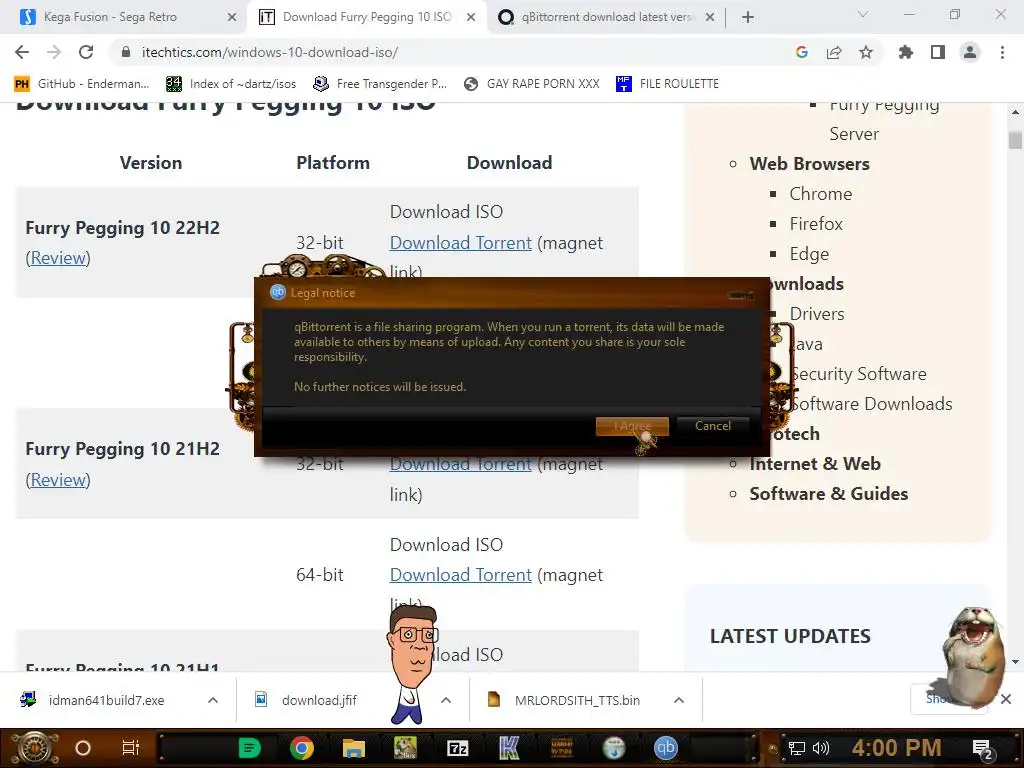Screen dimensions: 1024x768
Task: Reload the current page
Action: (86, 52)
